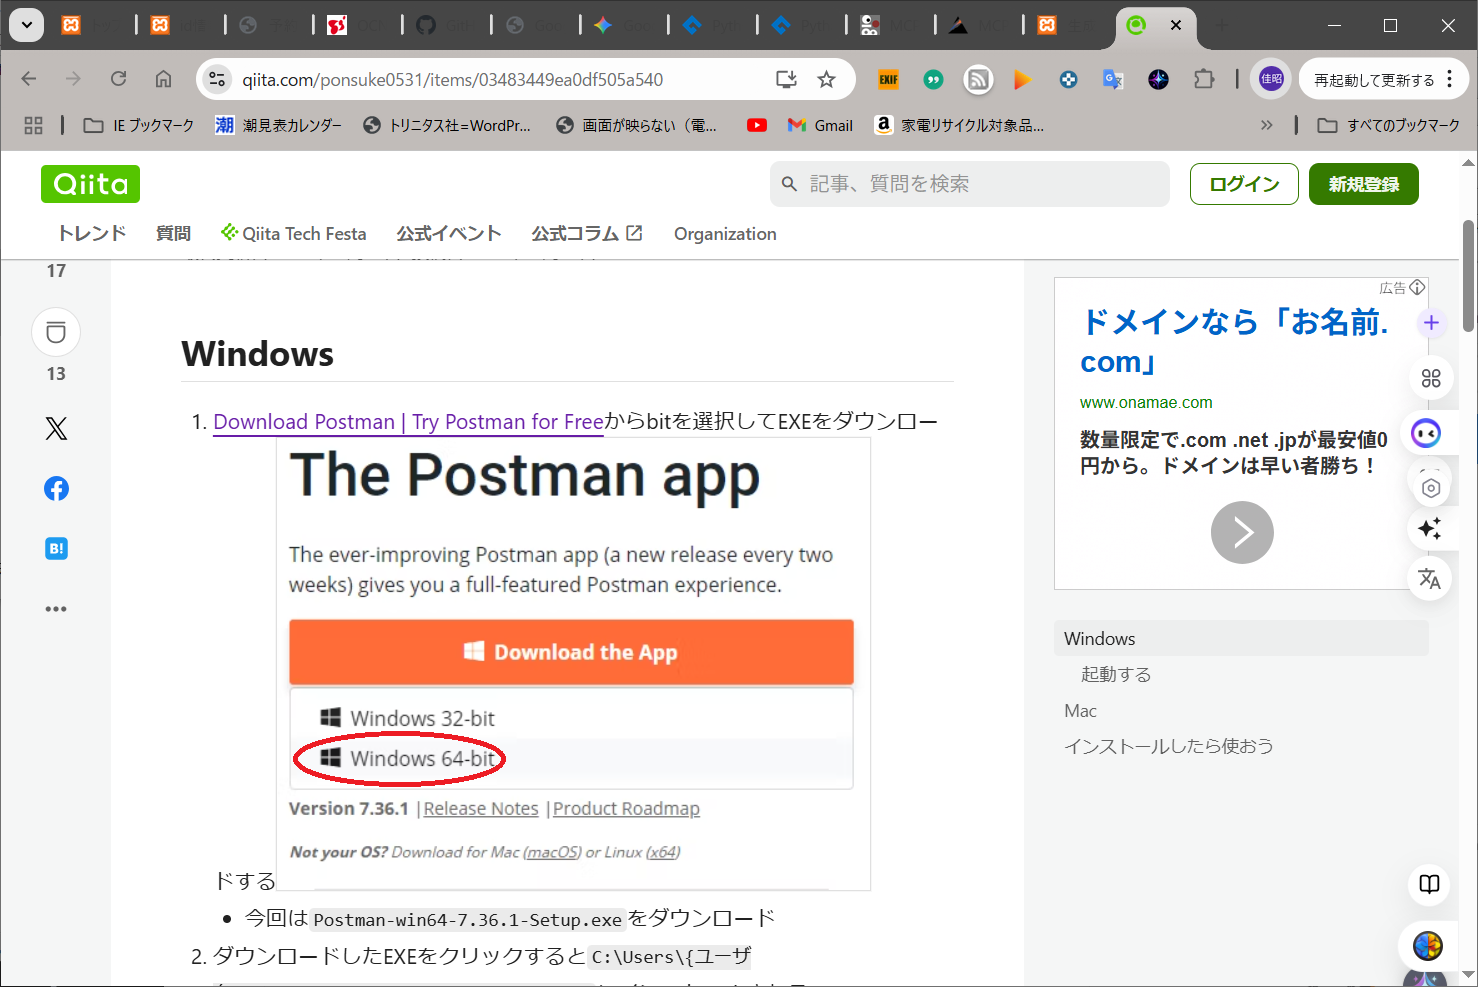Jump to Mac section in table of contents
Viewport: 1478px width, 987px height.
click(x=1080, y=711)
